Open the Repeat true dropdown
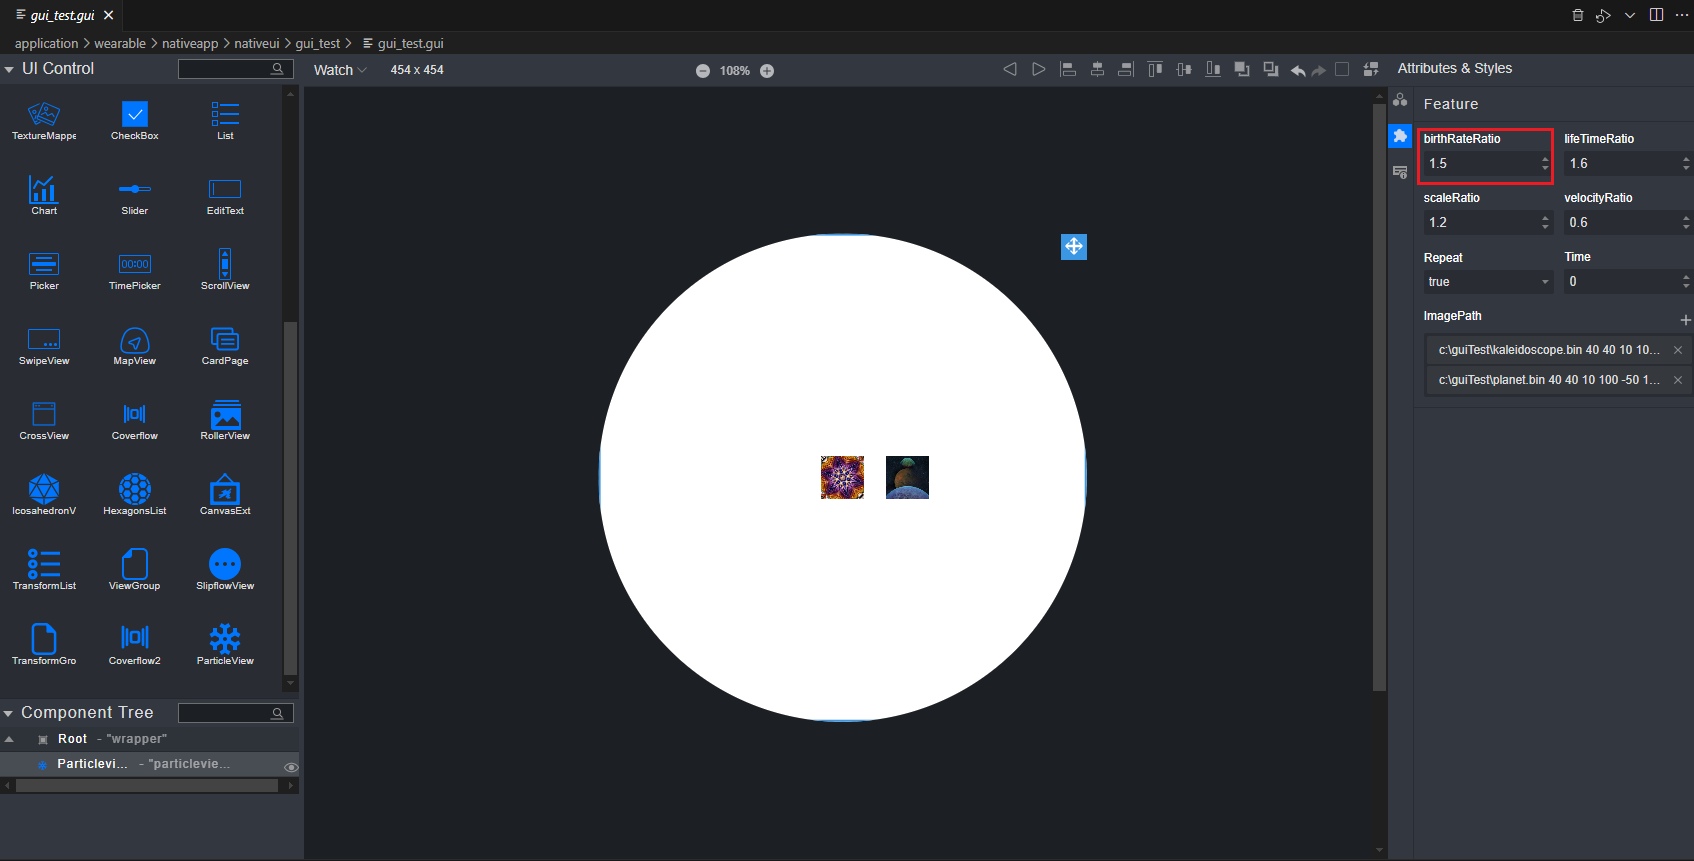1694x861 pixels. point(1487,282)
